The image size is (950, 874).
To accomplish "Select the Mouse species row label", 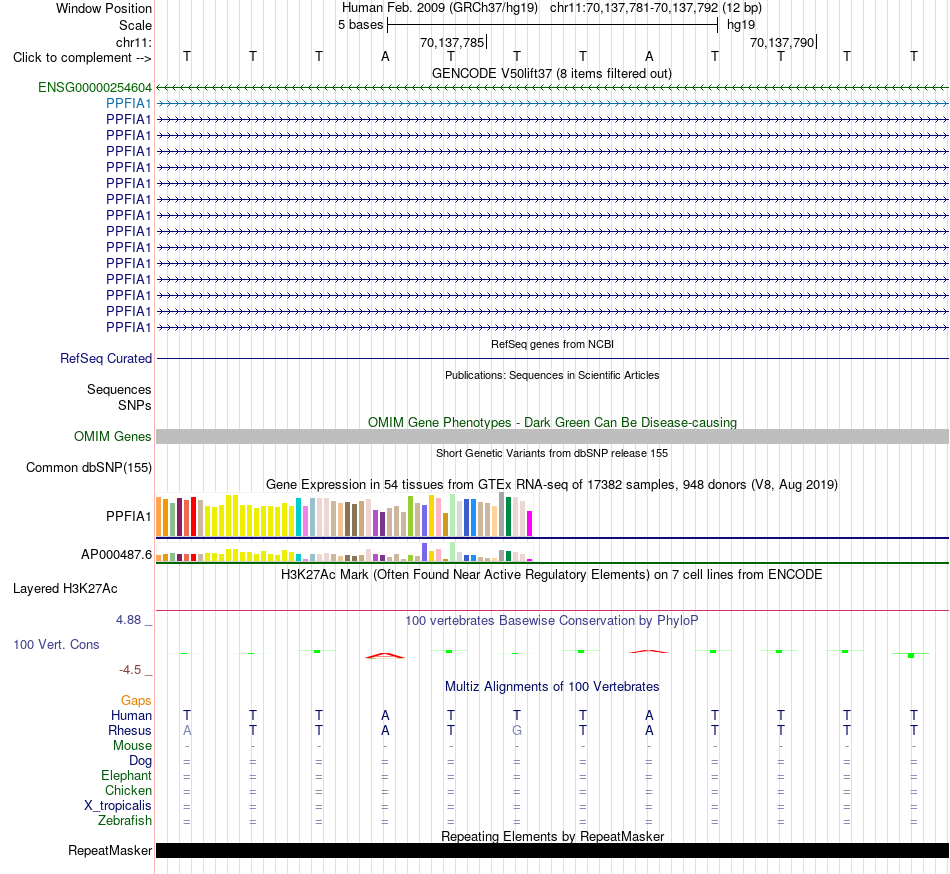I will [132, 746].
